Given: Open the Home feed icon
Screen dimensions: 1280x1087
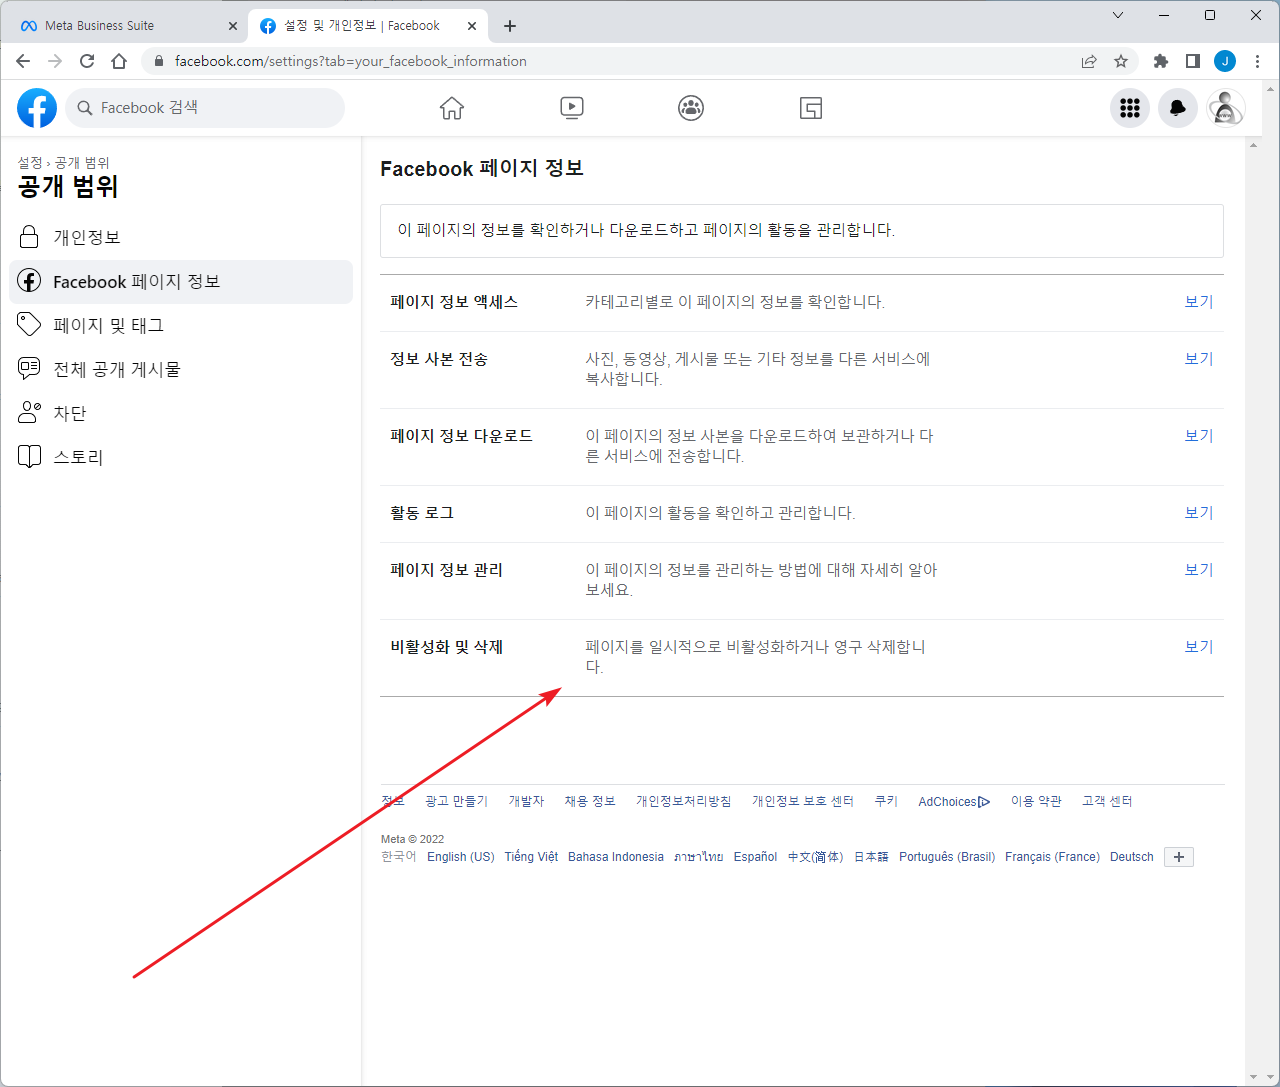Looking at the screenshot, I should (452, 108).
